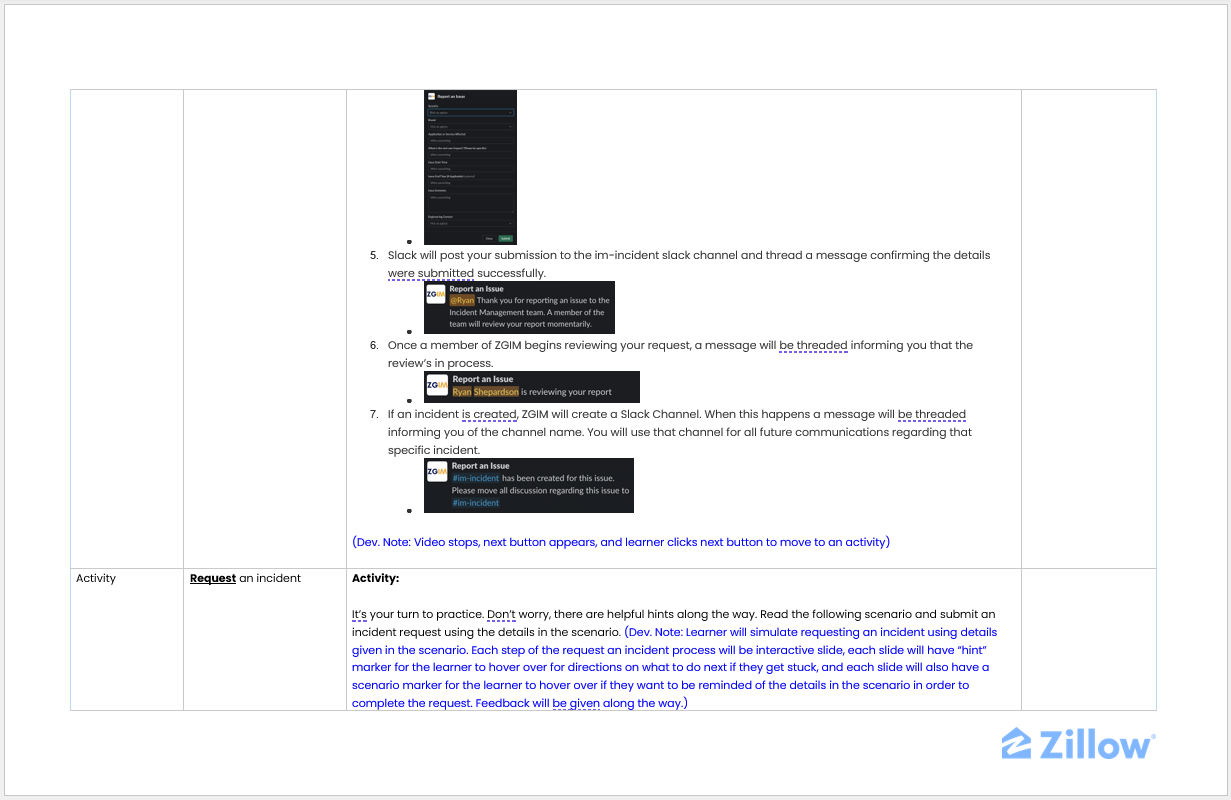The width and height of the screenshot is (1231, 800).
Task: Click the highlighted @Ryan mention
Action: click(x=462, y=300)
